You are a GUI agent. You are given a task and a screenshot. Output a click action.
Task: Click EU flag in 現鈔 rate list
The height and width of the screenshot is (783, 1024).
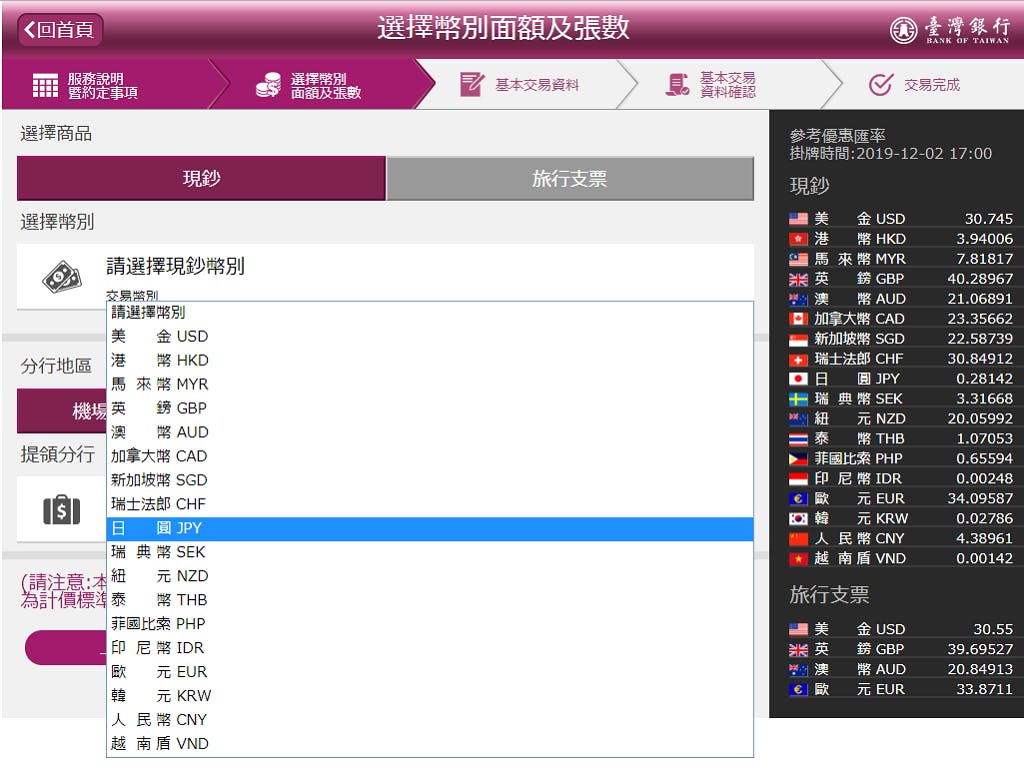(798, 499)
